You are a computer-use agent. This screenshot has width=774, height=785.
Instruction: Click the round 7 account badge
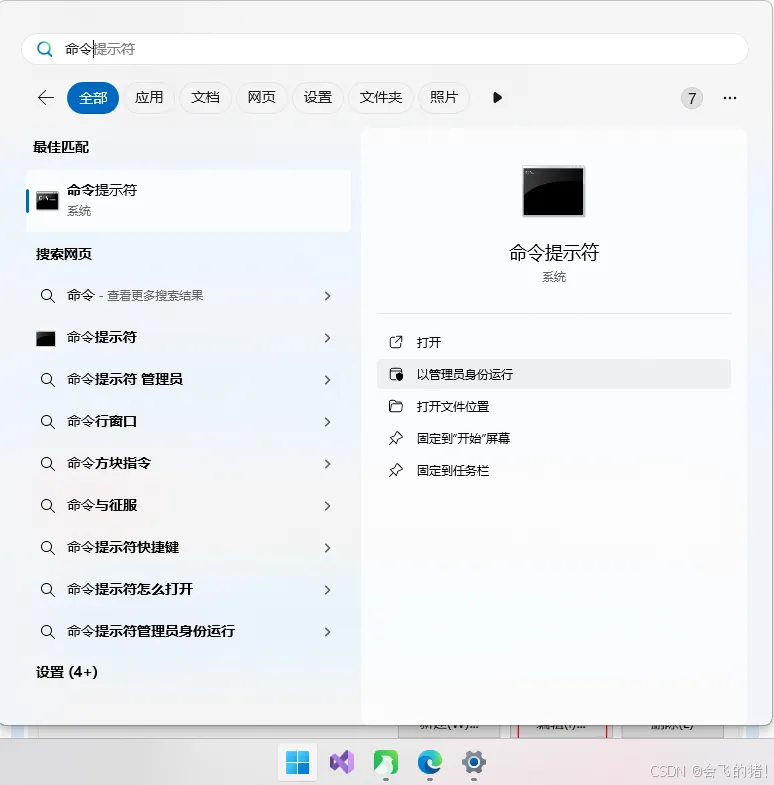(691, 98)
